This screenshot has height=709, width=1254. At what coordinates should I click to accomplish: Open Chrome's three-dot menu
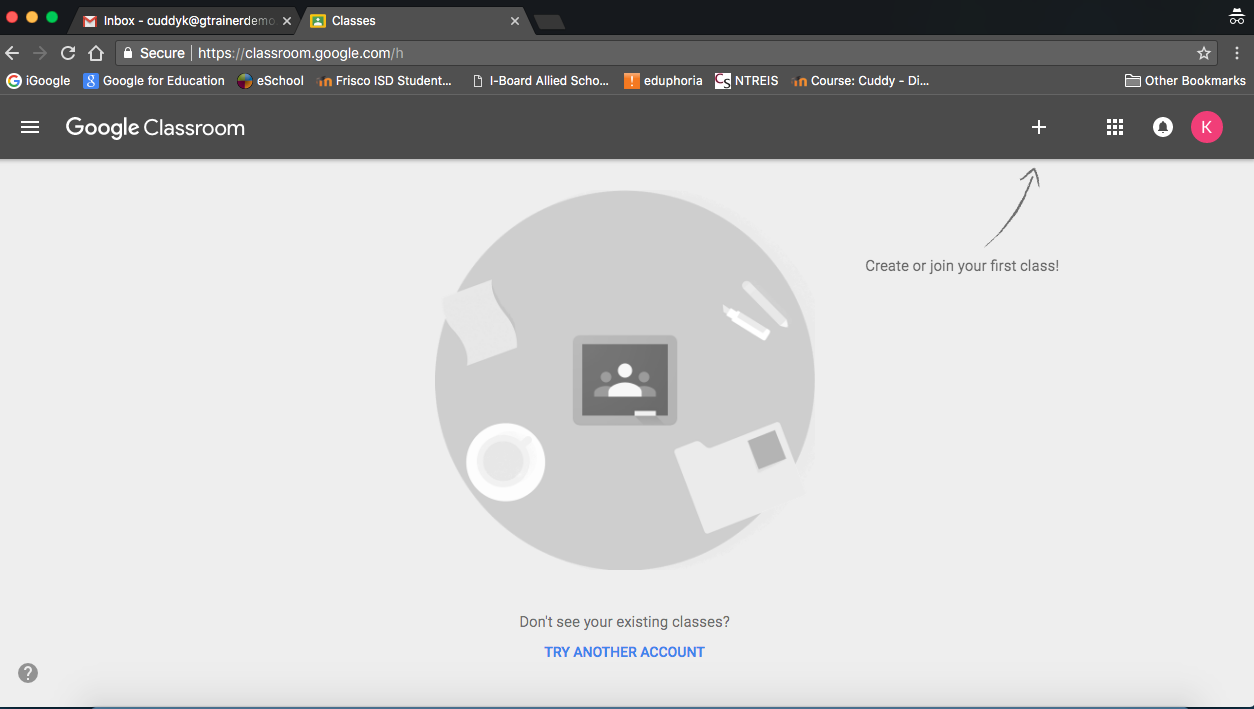click(1237, 53)
